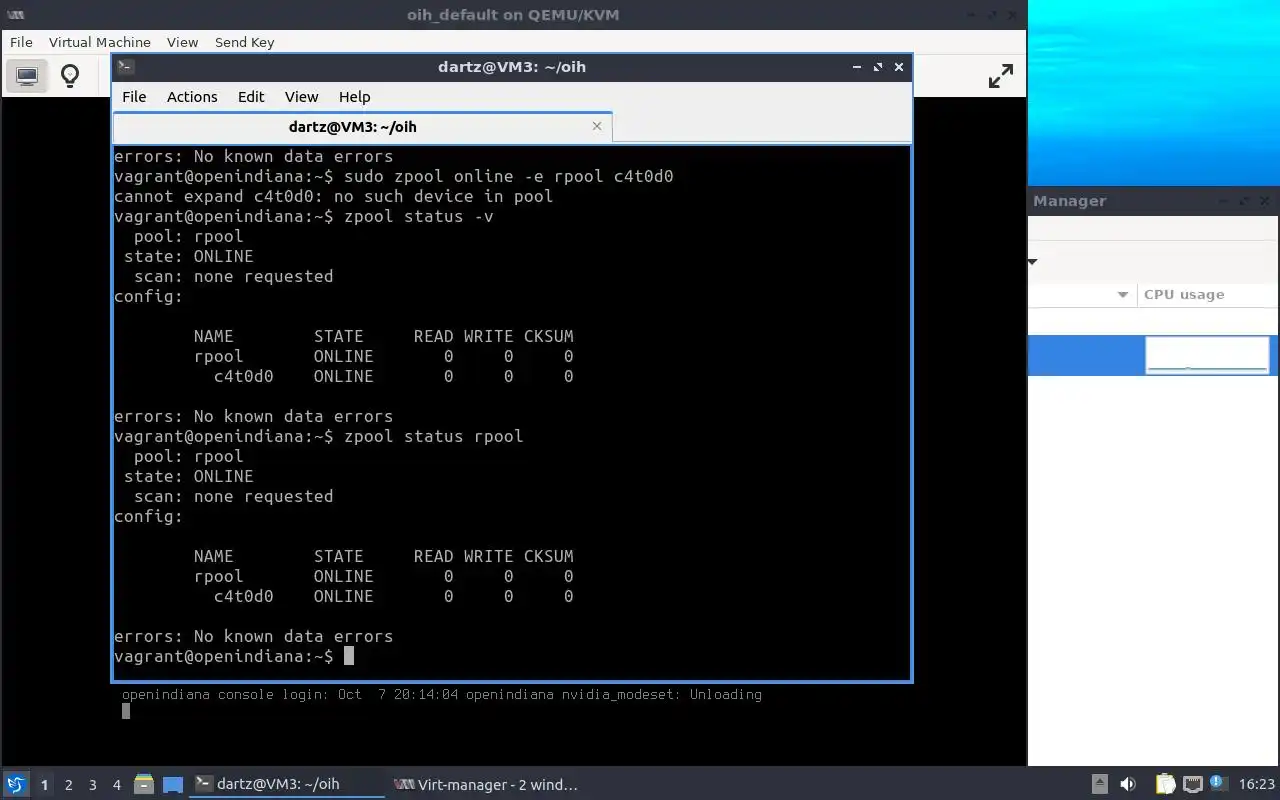This screenshot has width=1280, height=800.
Task: Activate Virt-manager taskbar entry
Action: point(487,784)
